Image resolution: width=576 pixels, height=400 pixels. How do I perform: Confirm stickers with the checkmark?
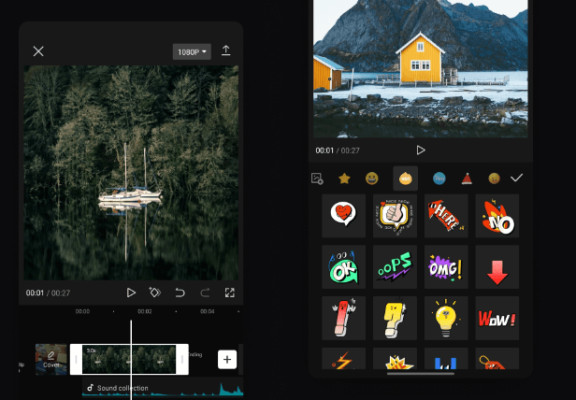(516, 178)
